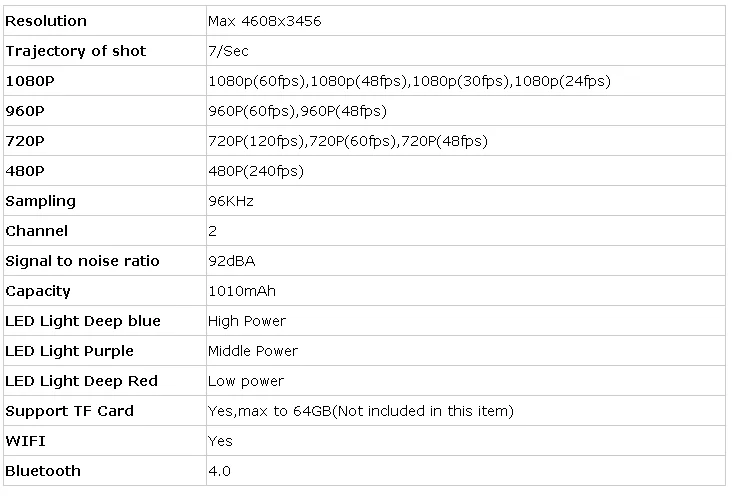
Task: Click the LED Light Deep blue label
Action: (x=83, y=321)
